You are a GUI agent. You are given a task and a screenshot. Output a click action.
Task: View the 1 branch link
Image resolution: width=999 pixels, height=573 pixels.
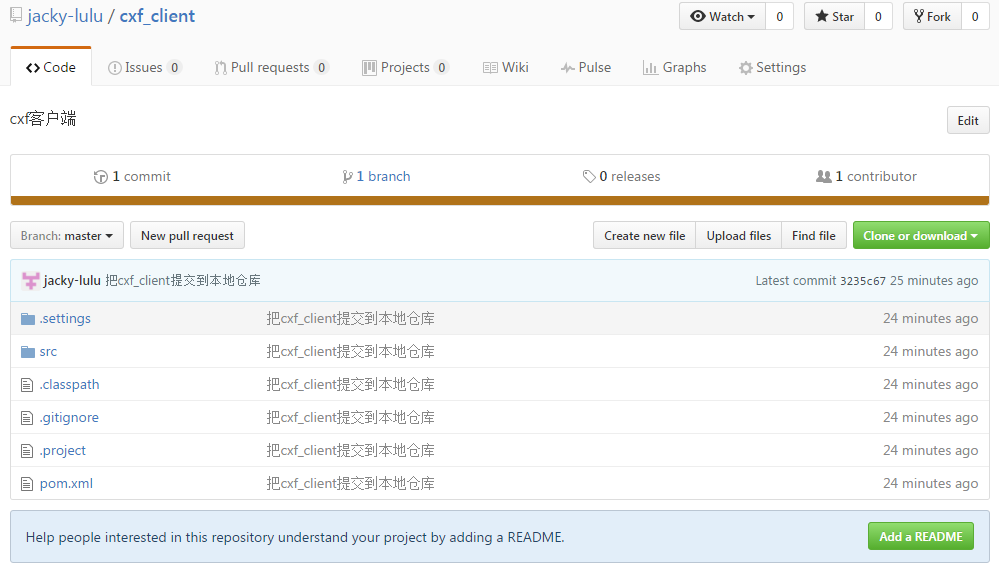(x=376, y=177)
